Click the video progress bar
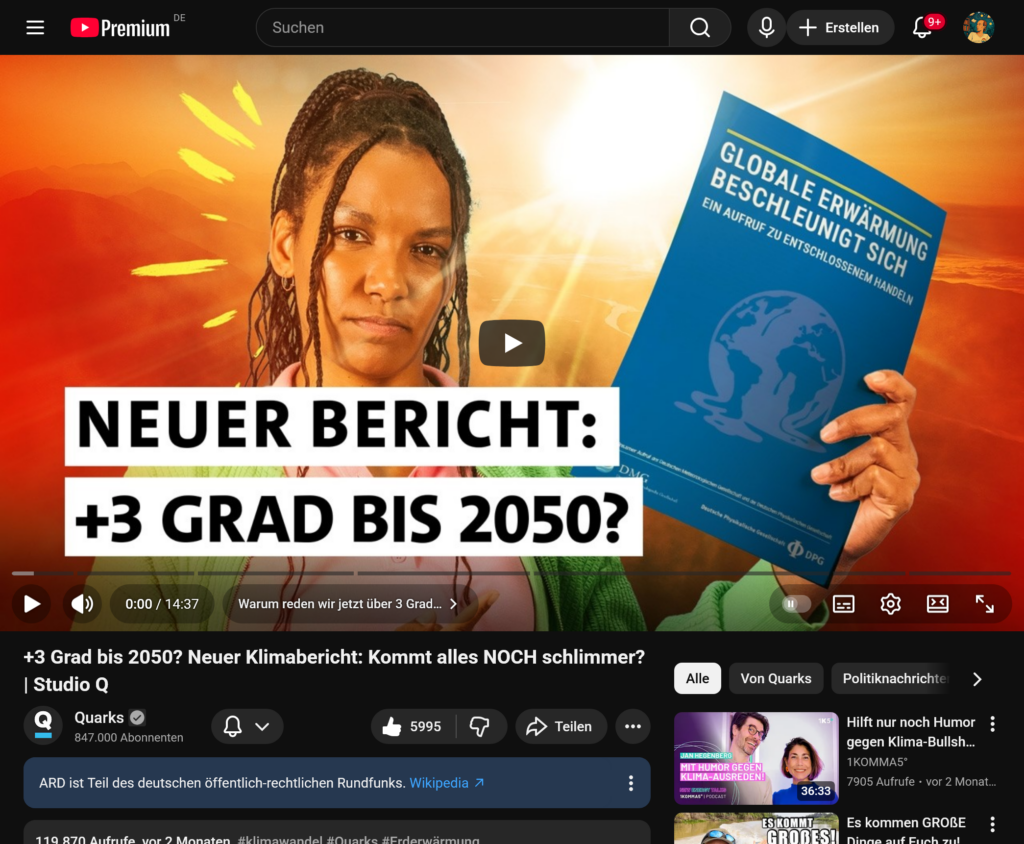The width and height of the screenshot is (1024, 844). click(511, 573)
